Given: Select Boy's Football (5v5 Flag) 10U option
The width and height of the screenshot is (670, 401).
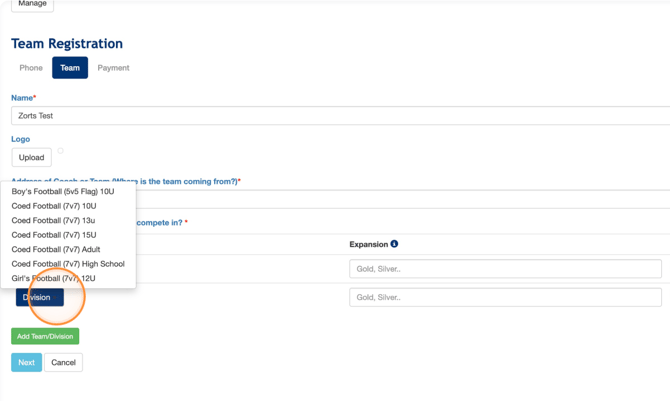Looking at the screenshot, I should (x=63, y=191).
